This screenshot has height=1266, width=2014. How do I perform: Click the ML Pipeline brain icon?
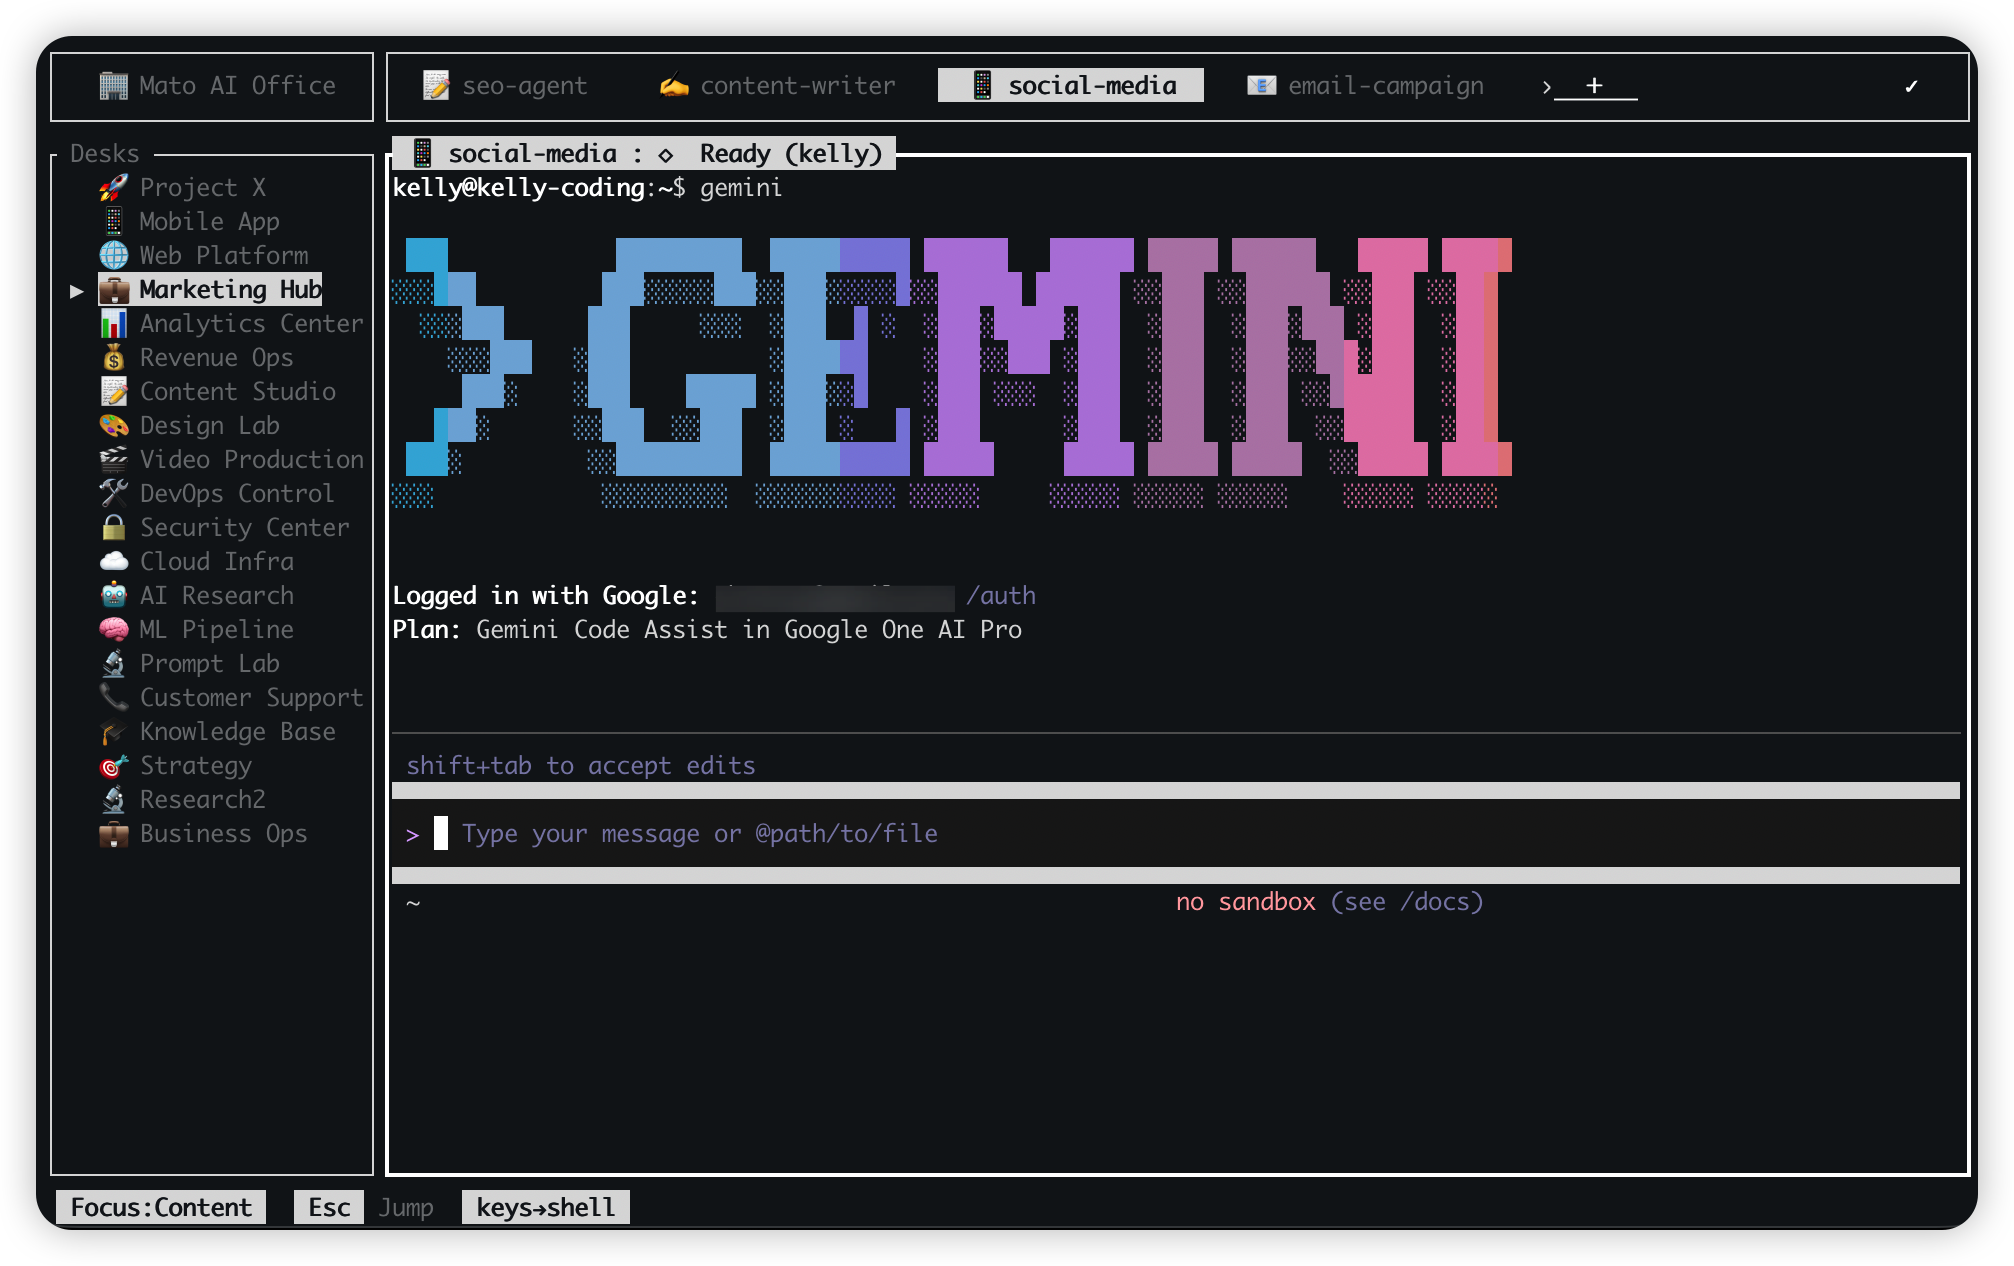(113, 629)
